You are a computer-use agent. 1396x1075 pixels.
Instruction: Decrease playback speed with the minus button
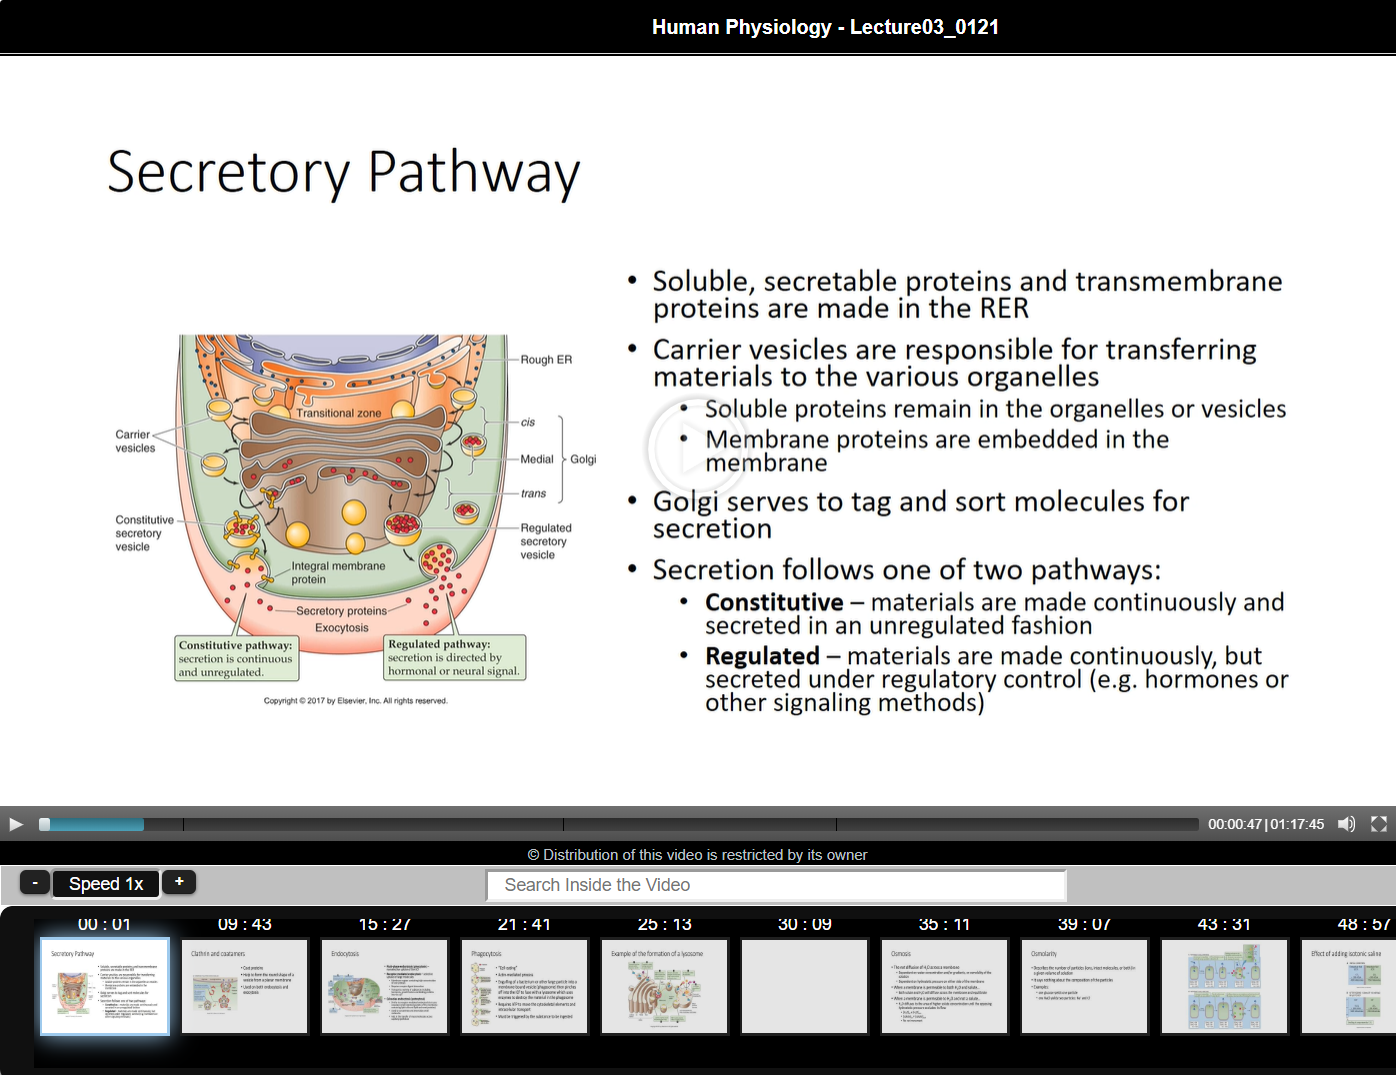(x=35, y=883)
